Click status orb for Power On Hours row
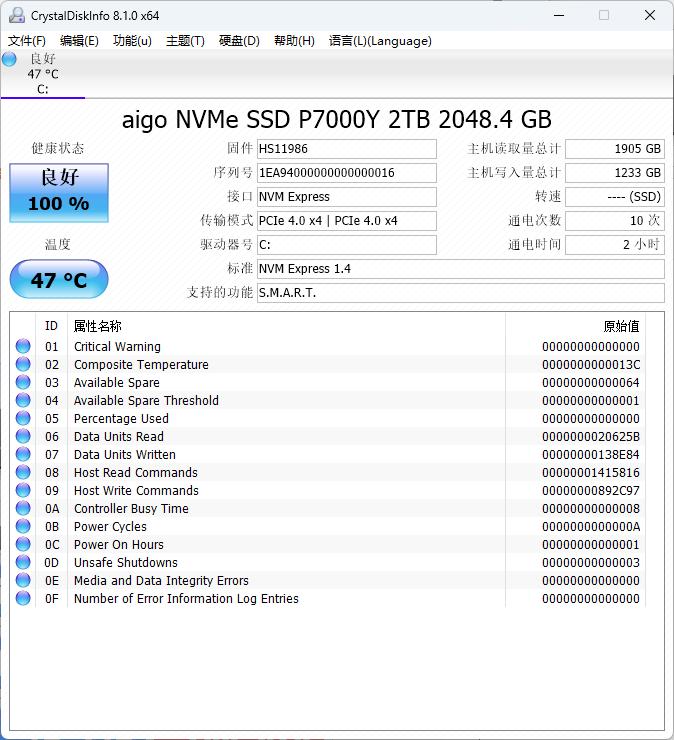This screenshot has height=740, width=674. pos(23,544)
